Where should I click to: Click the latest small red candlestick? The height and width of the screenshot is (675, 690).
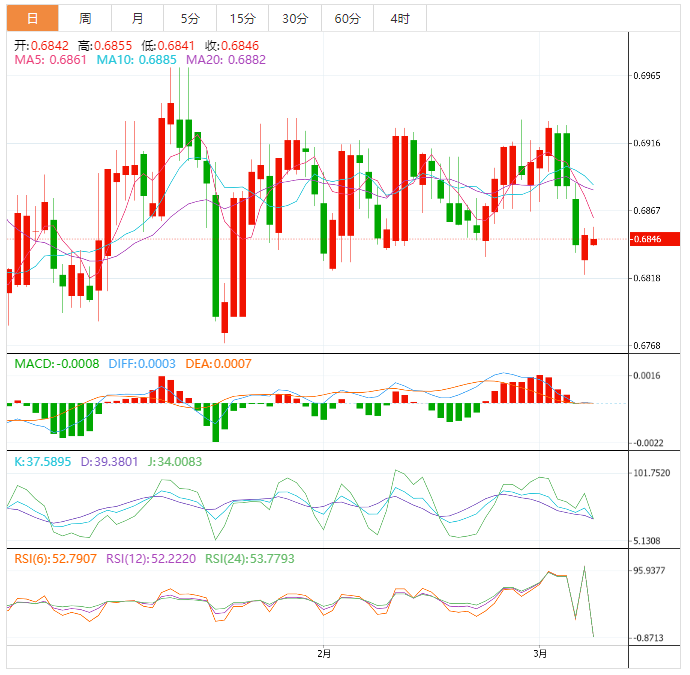(x=594, y=242)
